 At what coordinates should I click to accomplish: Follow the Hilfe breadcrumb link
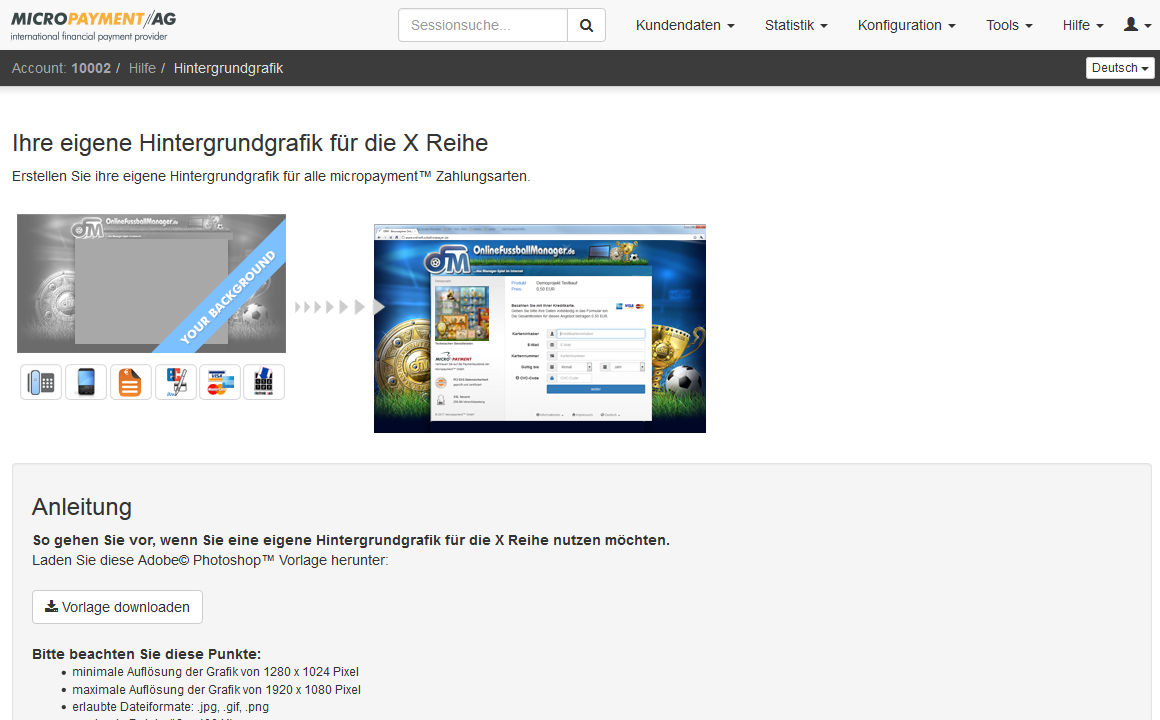142,68
